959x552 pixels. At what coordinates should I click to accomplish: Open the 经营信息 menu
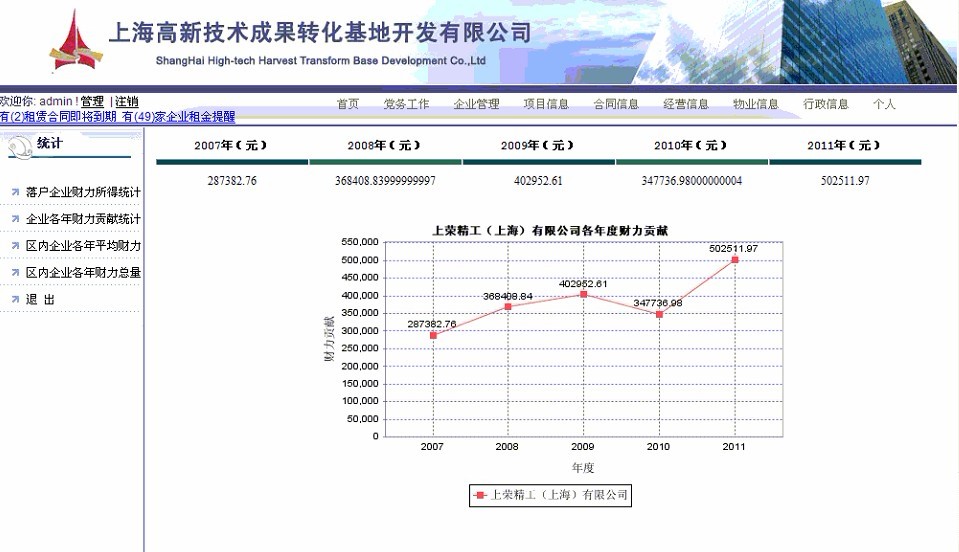(686, 104)
